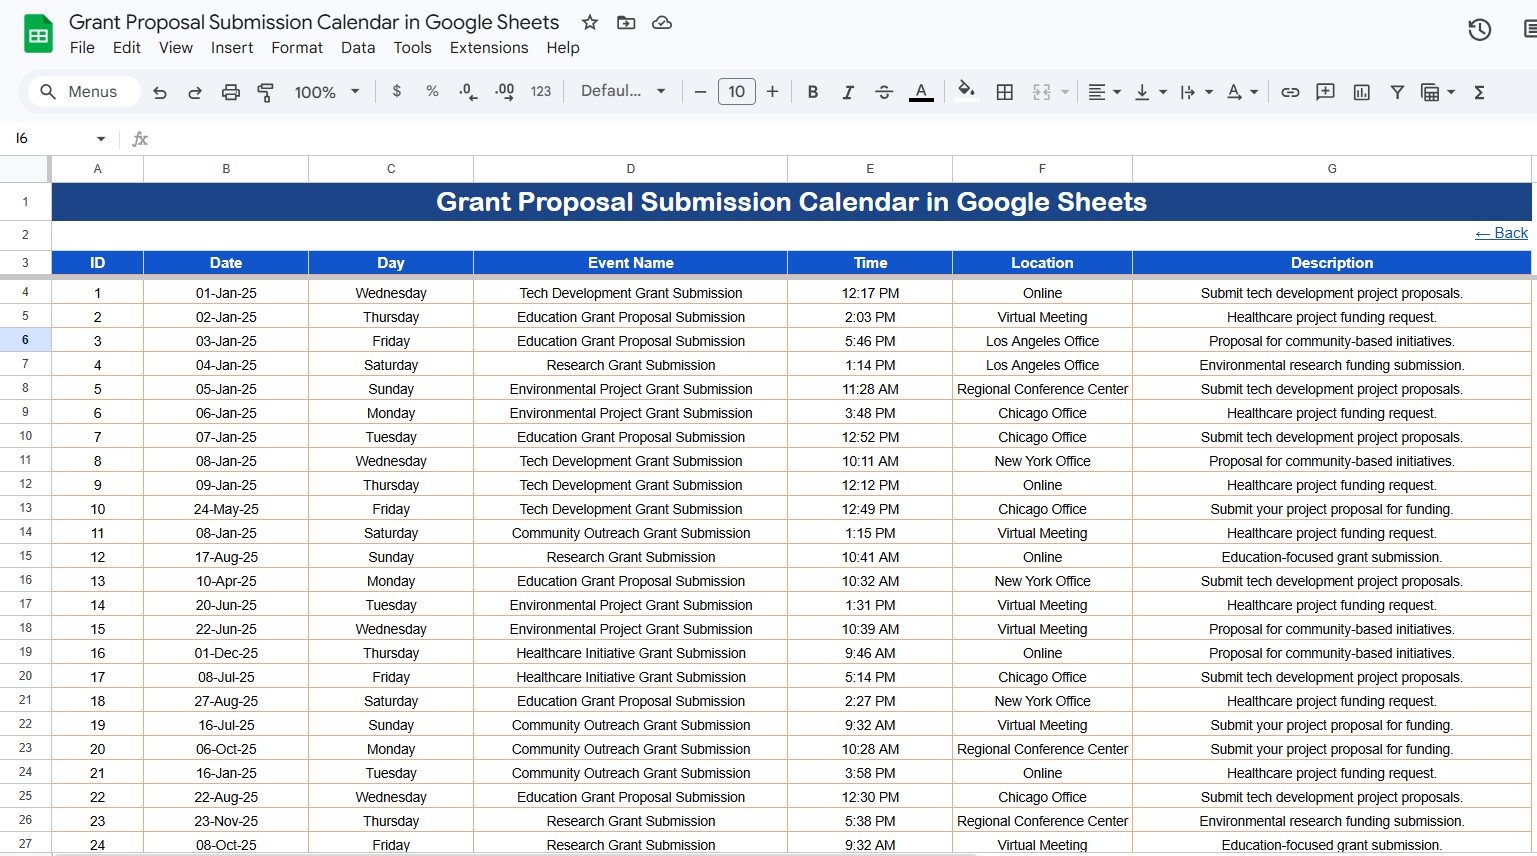
Task: Select the '01-Dec-25' date cell
Action: [x=226, y=653]
